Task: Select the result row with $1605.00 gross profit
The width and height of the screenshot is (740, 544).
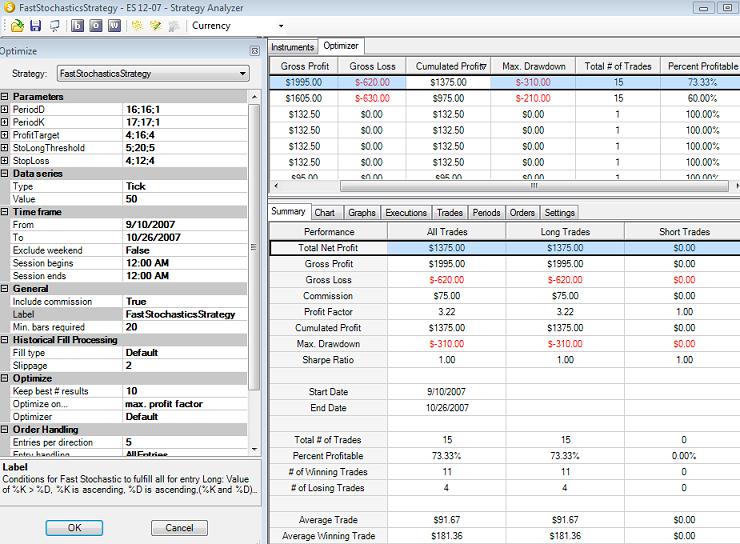Action: (x=505, y=98)
